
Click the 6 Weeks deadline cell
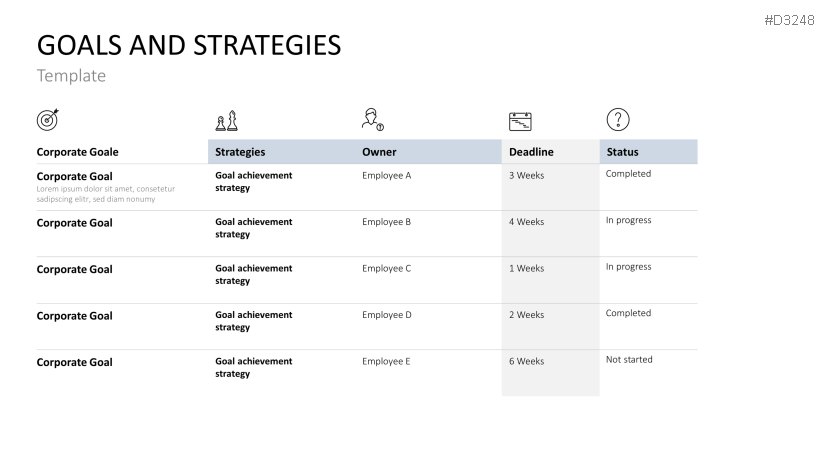pyautogui.click(x=526, y=361)
